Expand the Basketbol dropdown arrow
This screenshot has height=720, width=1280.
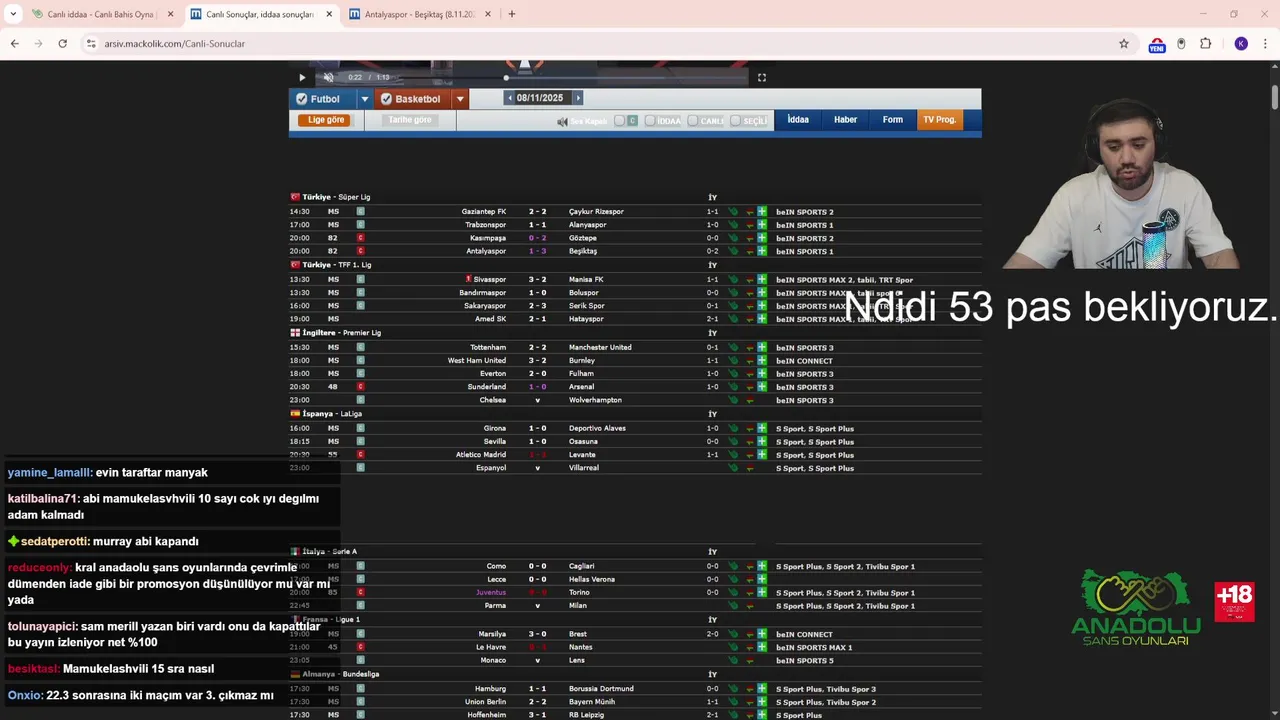tap(460, 99)
